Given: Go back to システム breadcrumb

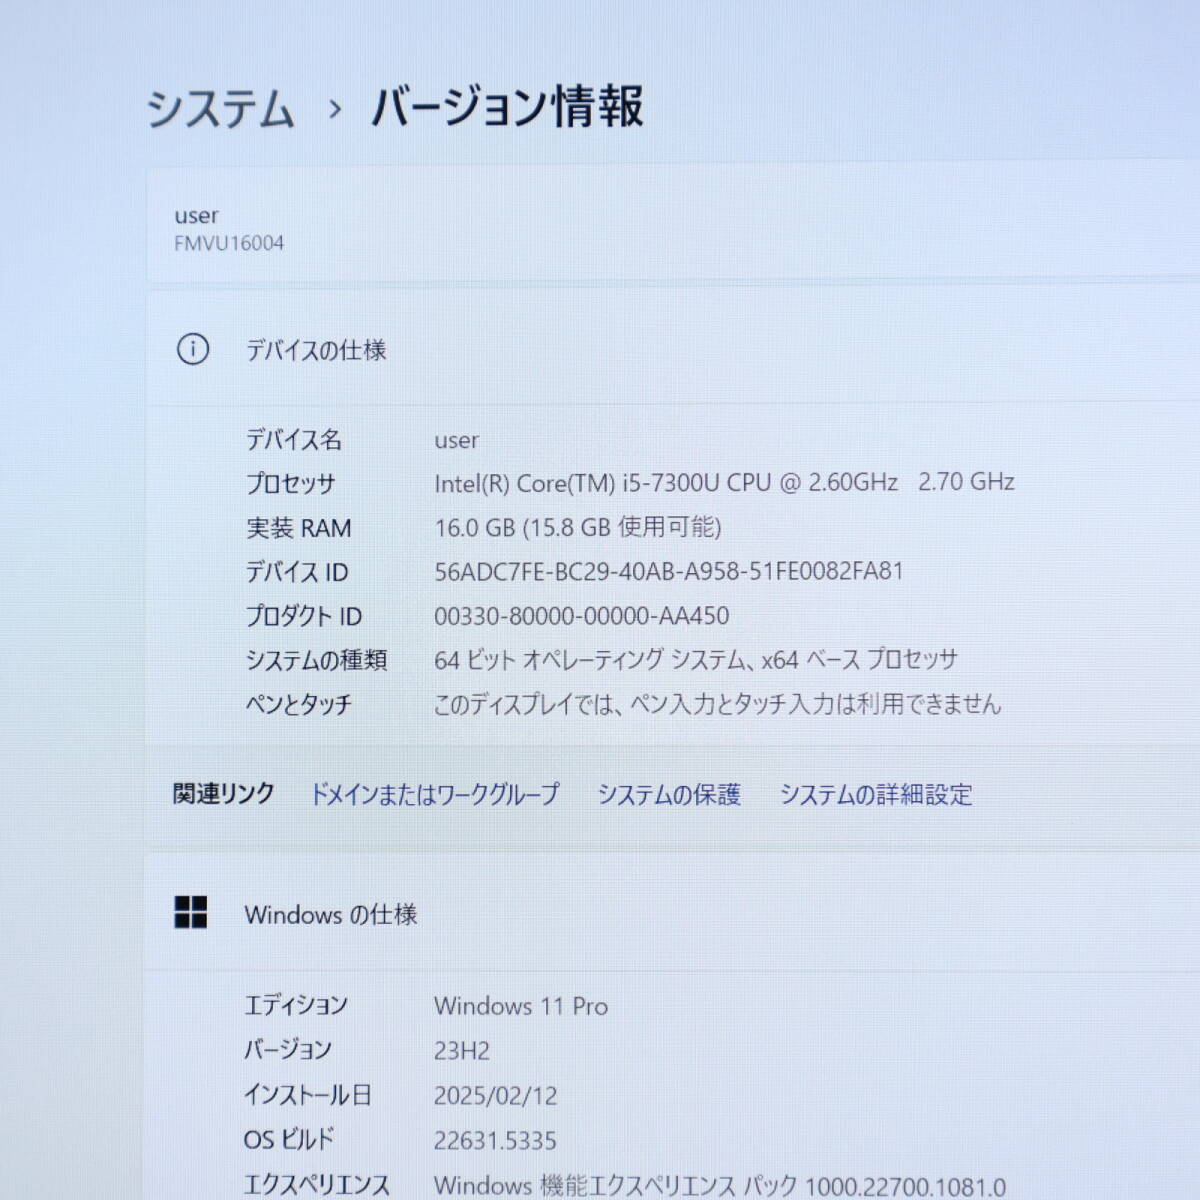Looking at the screenshot, I should [x=221, y=108].
